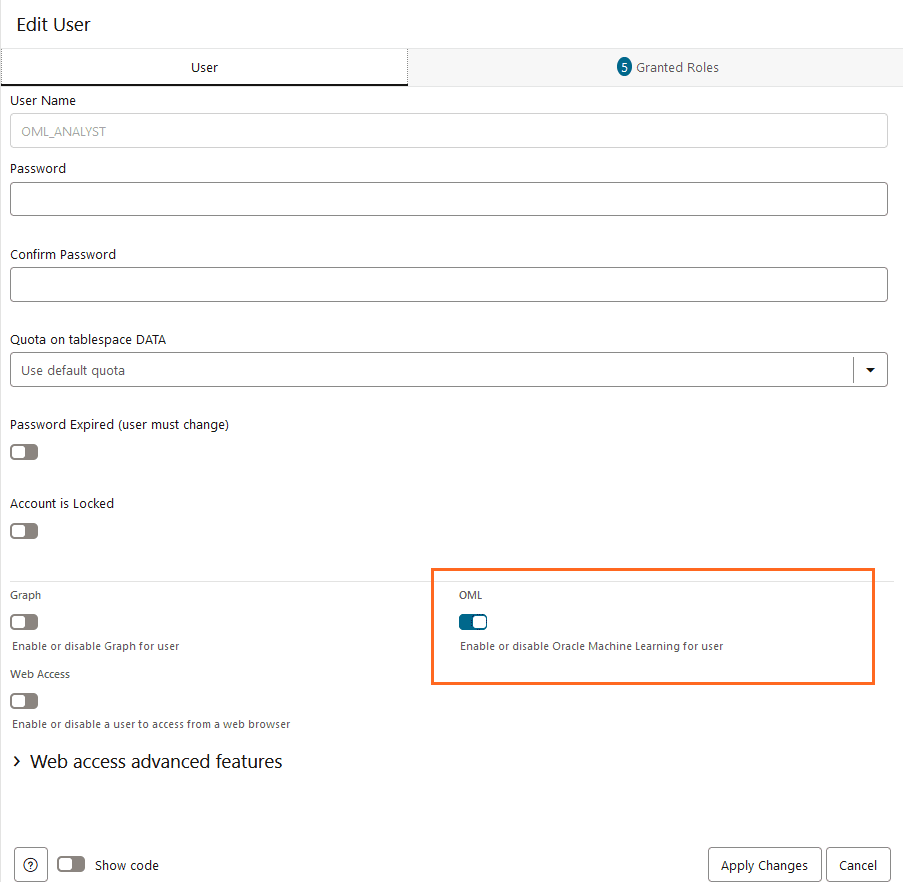Click the Cancel button
The width and height of the screenshot is (903, 882).
[858, 864]
